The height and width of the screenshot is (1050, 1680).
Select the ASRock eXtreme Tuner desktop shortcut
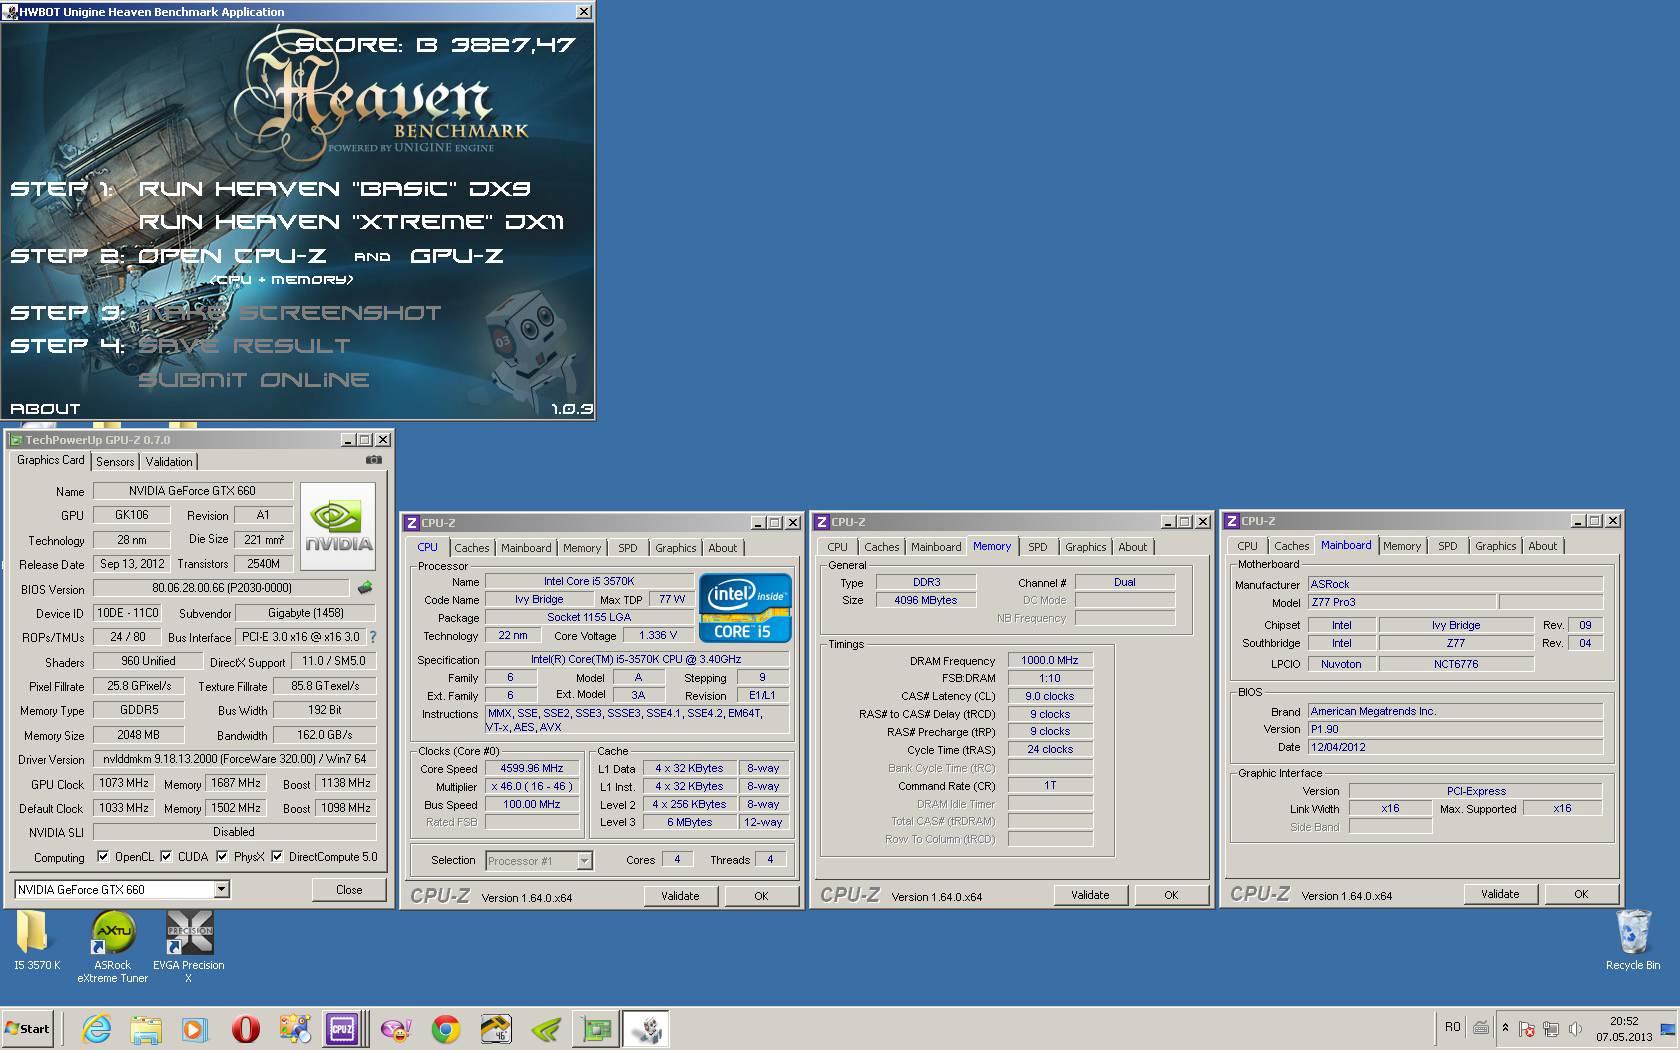coord(113,947)
